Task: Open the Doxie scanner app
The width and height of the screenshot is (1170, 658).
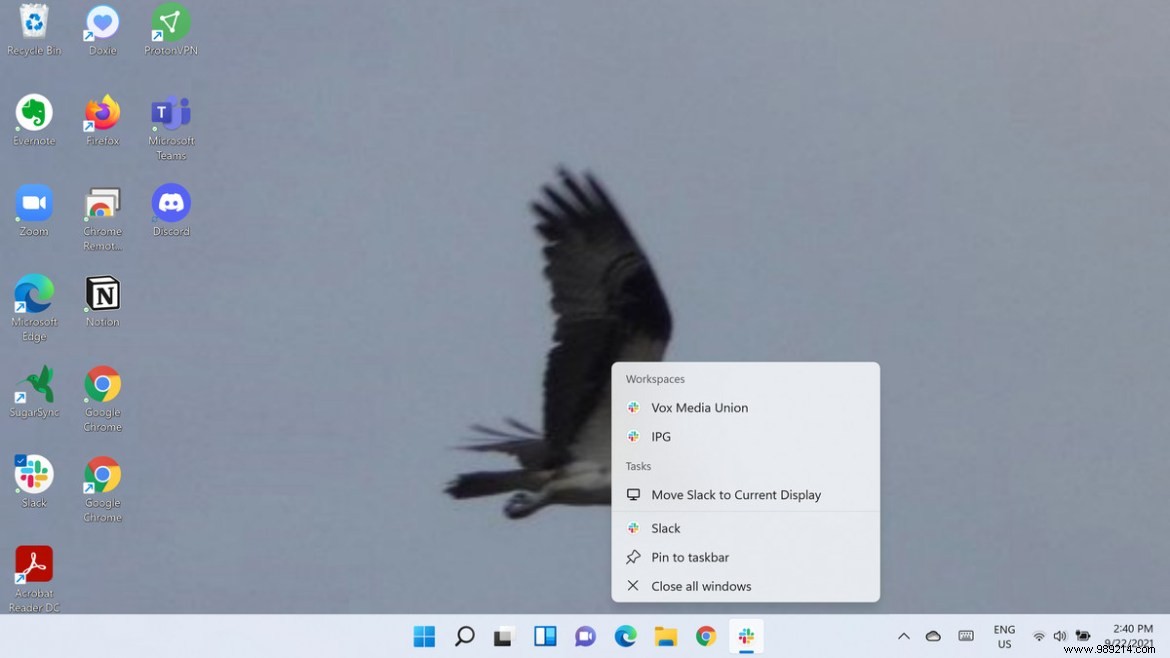Action: [x=101, y=22]
